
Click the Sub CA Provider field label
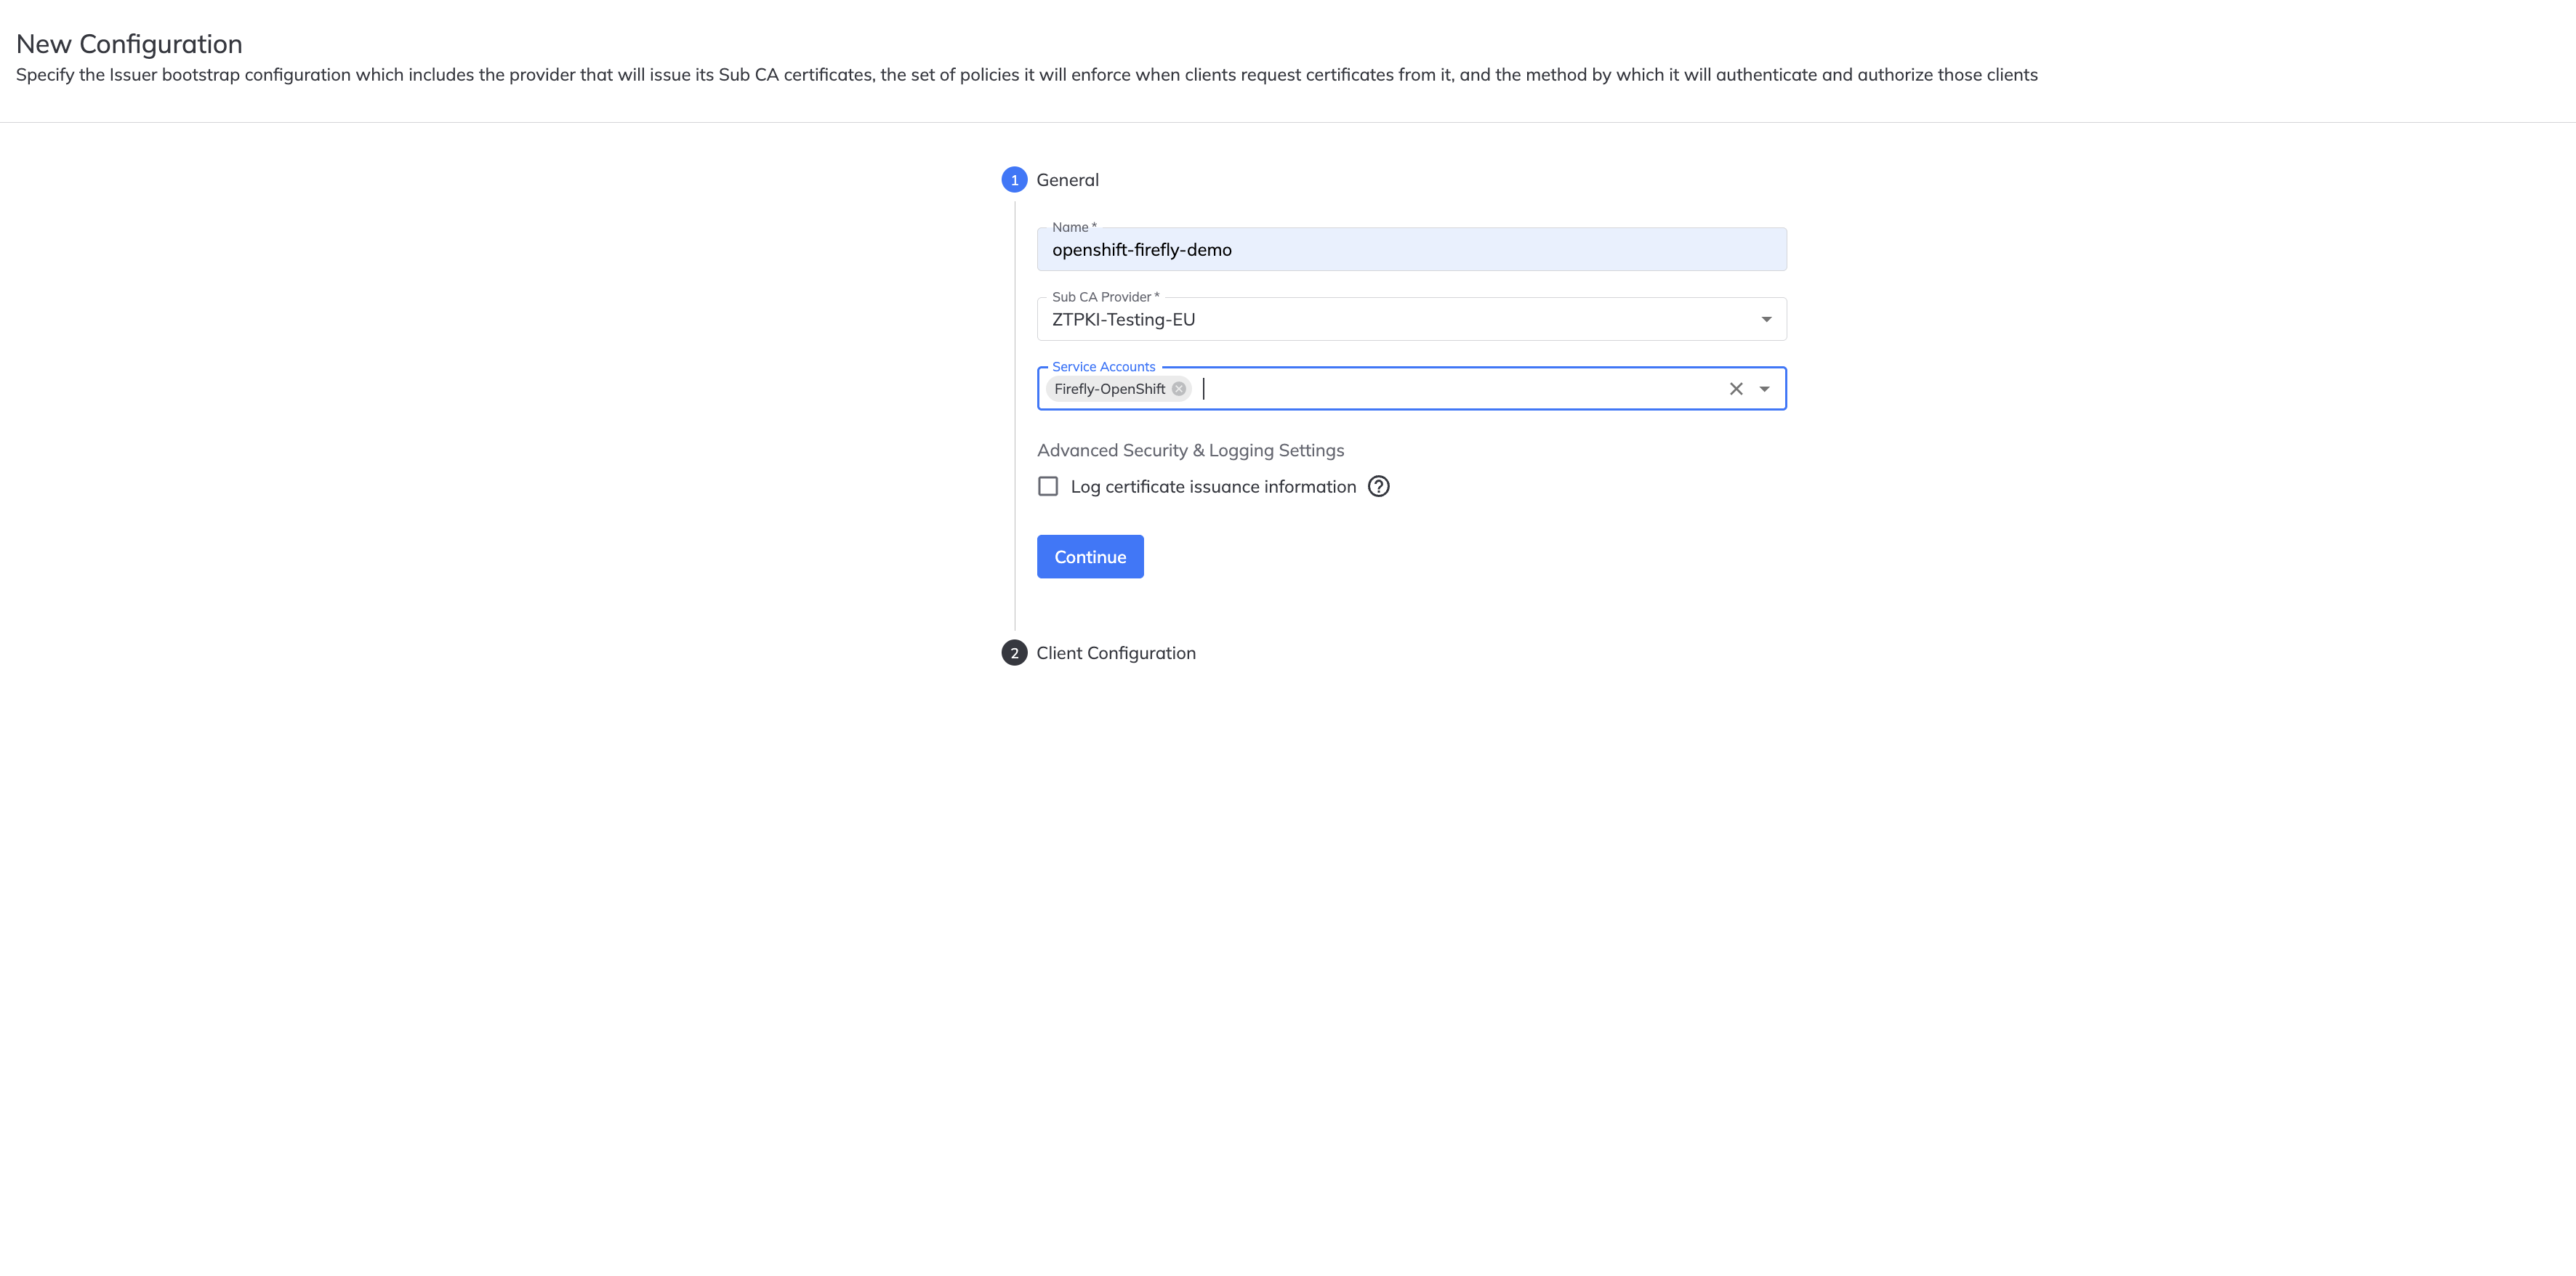click(x=1105, y=297)
